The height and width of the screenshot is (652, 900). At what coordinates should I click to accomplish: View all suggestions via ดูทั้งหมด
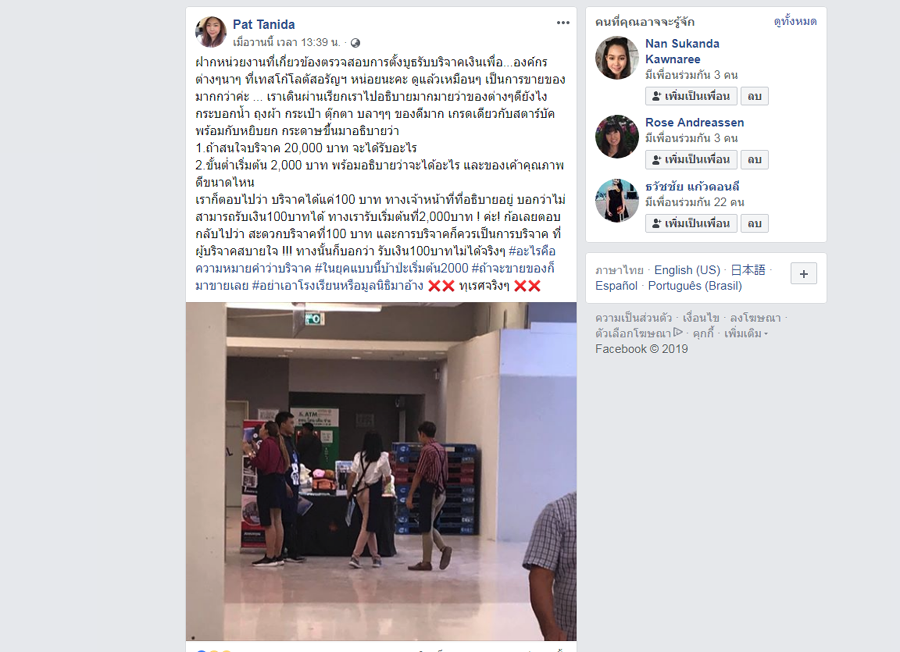(x=795, y=21)
